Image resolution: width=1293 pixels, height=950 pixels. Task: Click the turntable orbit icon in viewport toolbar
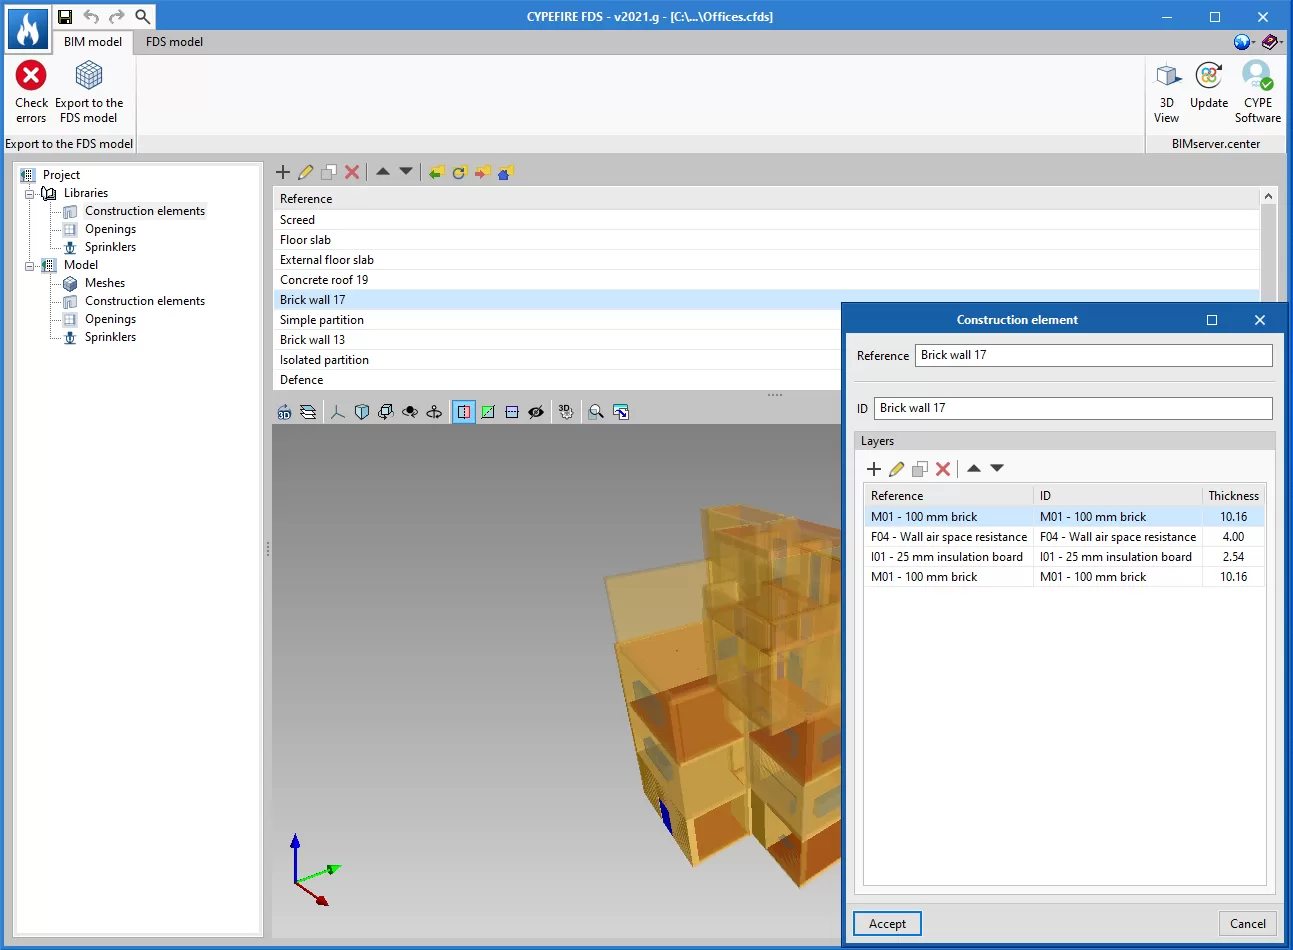434,412
